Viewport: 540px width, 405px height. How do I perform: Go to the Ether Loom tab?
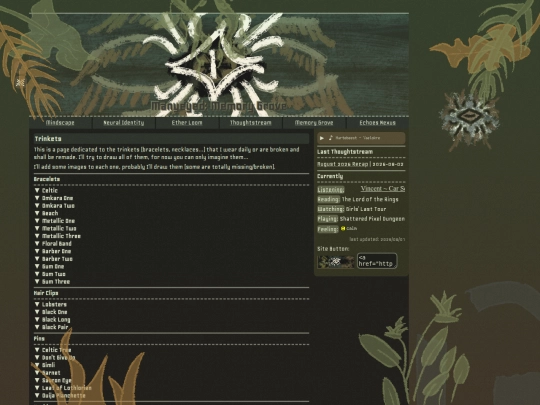(x=187, y=123)
